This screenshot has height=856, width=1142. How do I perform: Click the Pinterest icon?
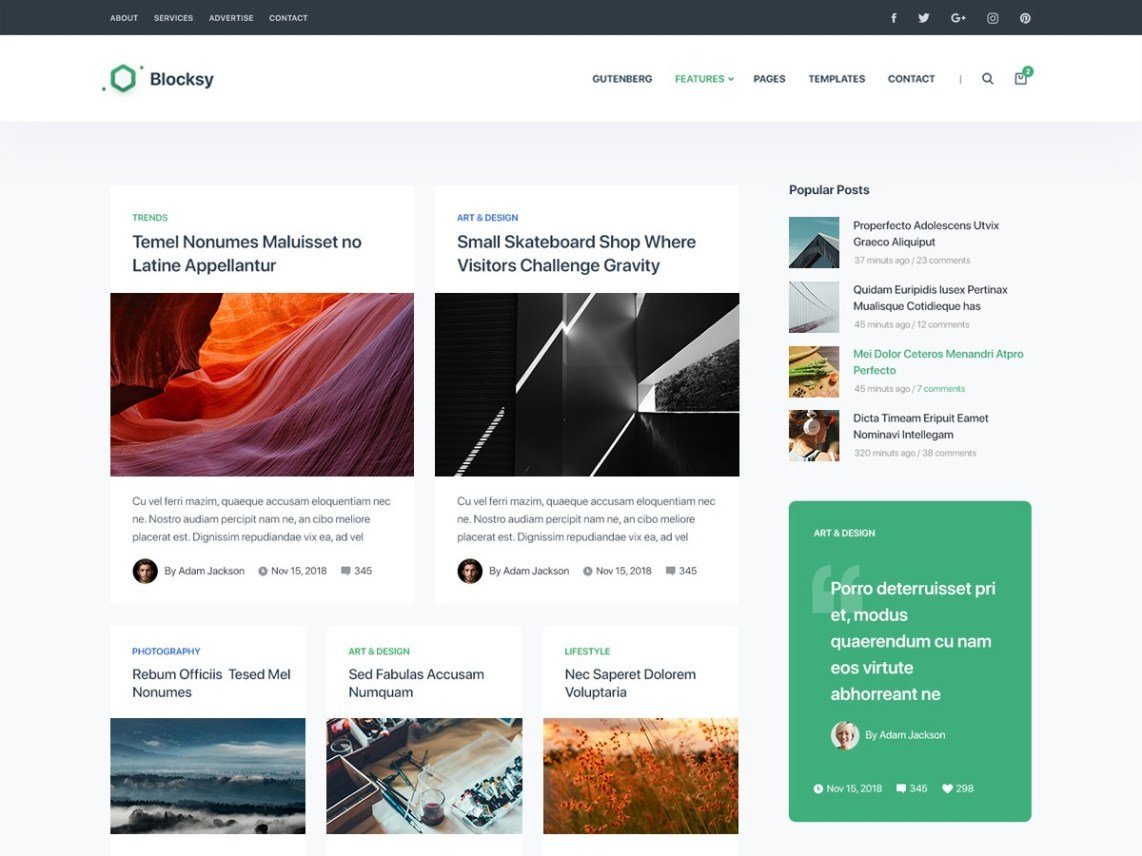pos(1023,17)
